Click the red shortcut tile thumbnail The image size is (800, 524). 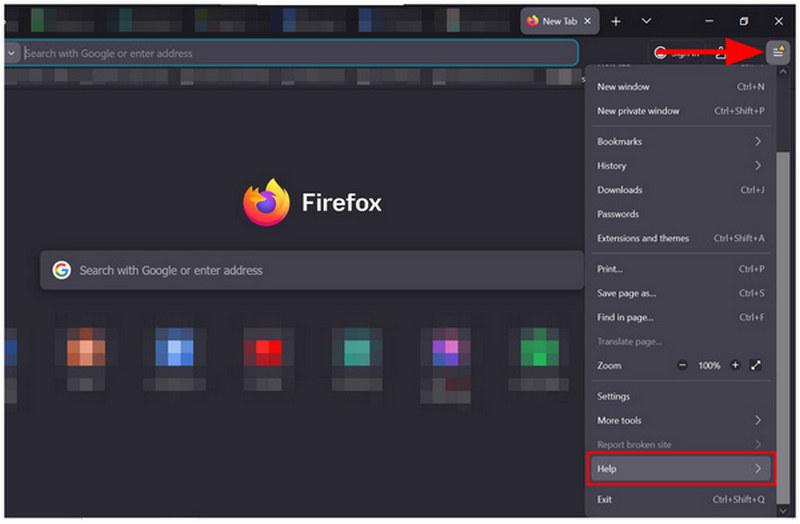click(262, 347)
